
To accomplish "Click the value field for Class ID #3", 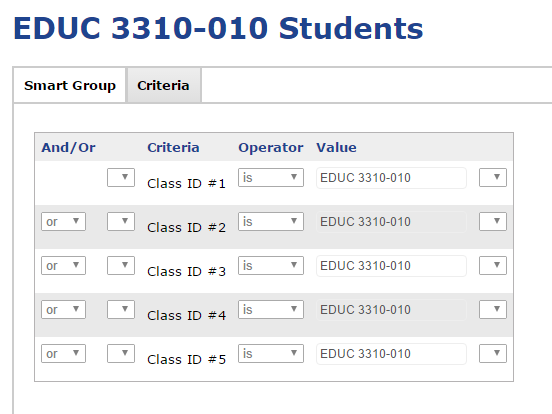I will point(391,266).
